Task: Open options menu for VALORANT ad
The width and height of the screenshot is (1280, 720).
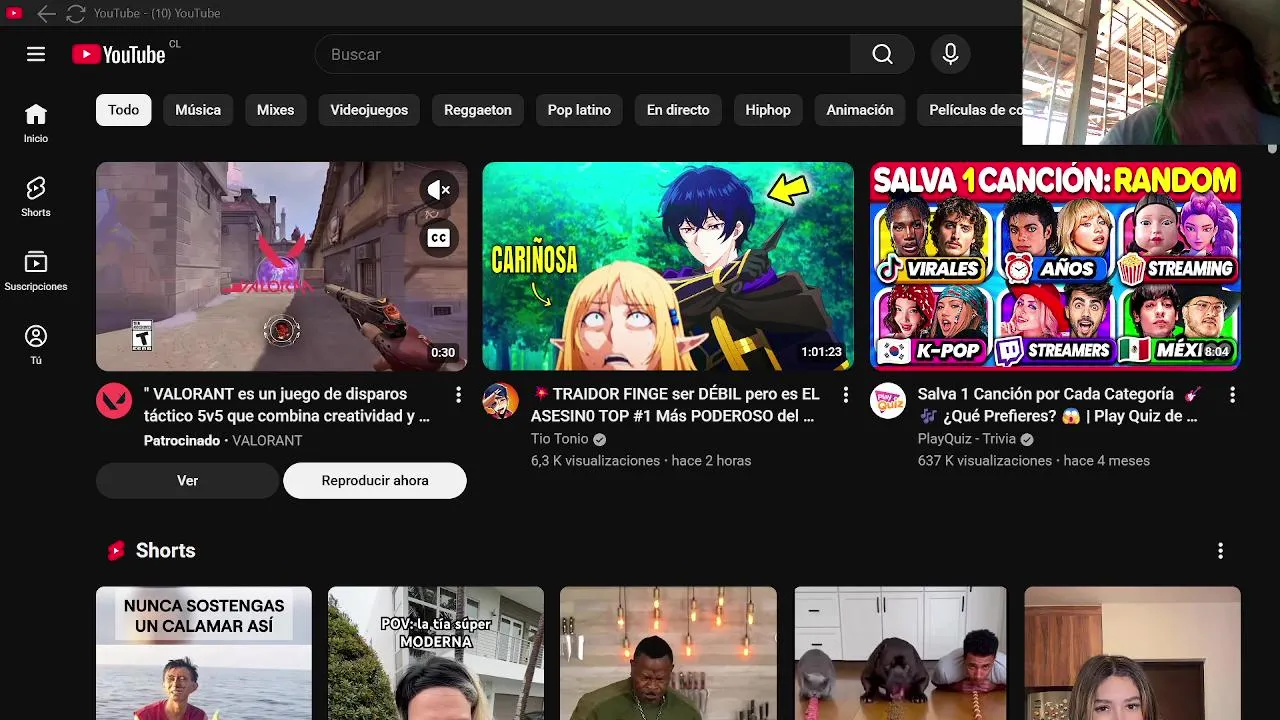Action: pyautogui.click(x=458, y=395)
